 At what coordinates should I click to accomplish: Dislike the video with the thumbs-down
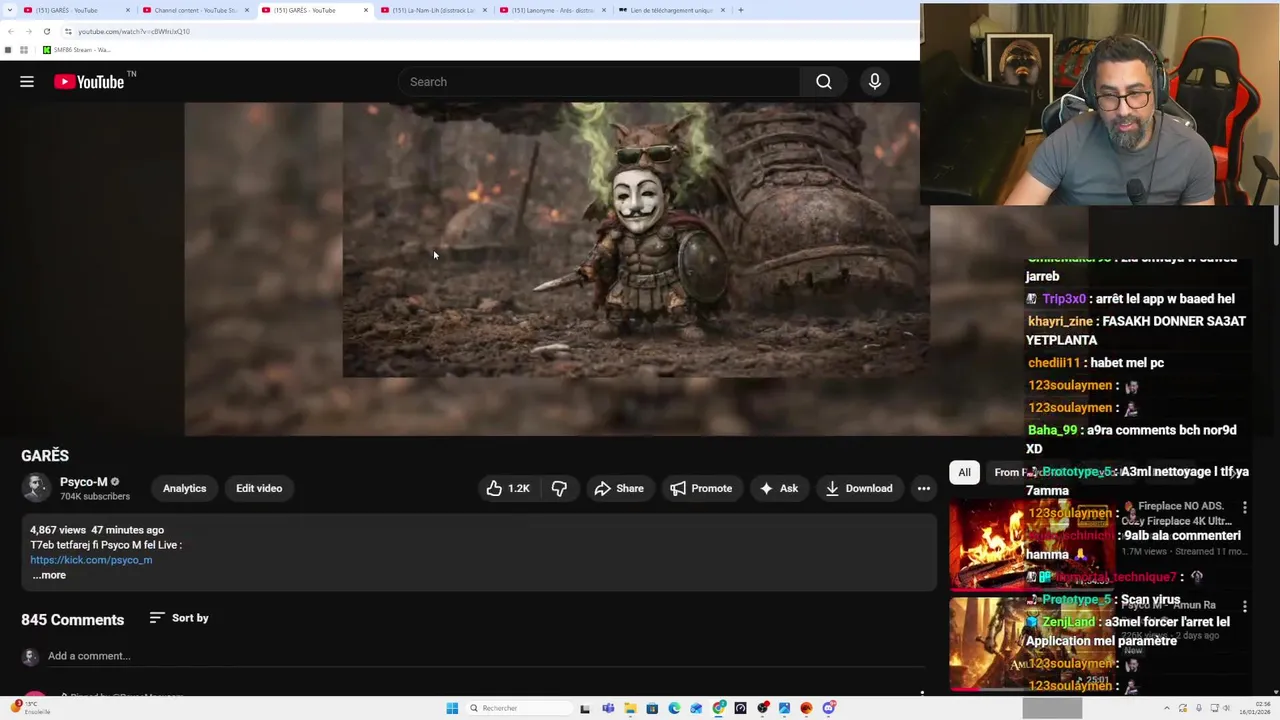click(x=559, y=488)
